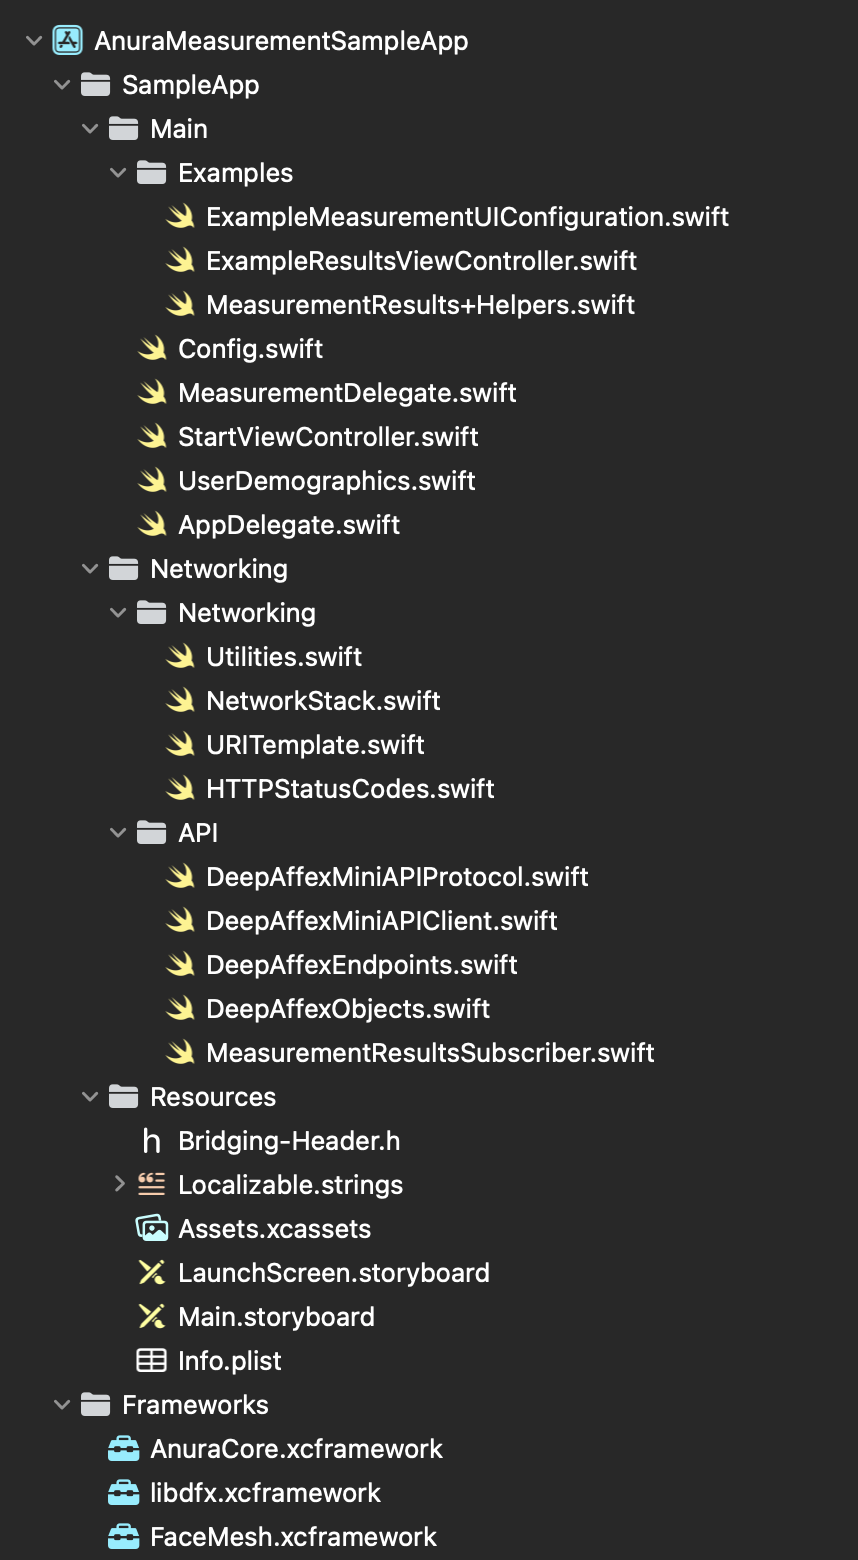Click the Localizable.strings file icon

[152, 1185]
